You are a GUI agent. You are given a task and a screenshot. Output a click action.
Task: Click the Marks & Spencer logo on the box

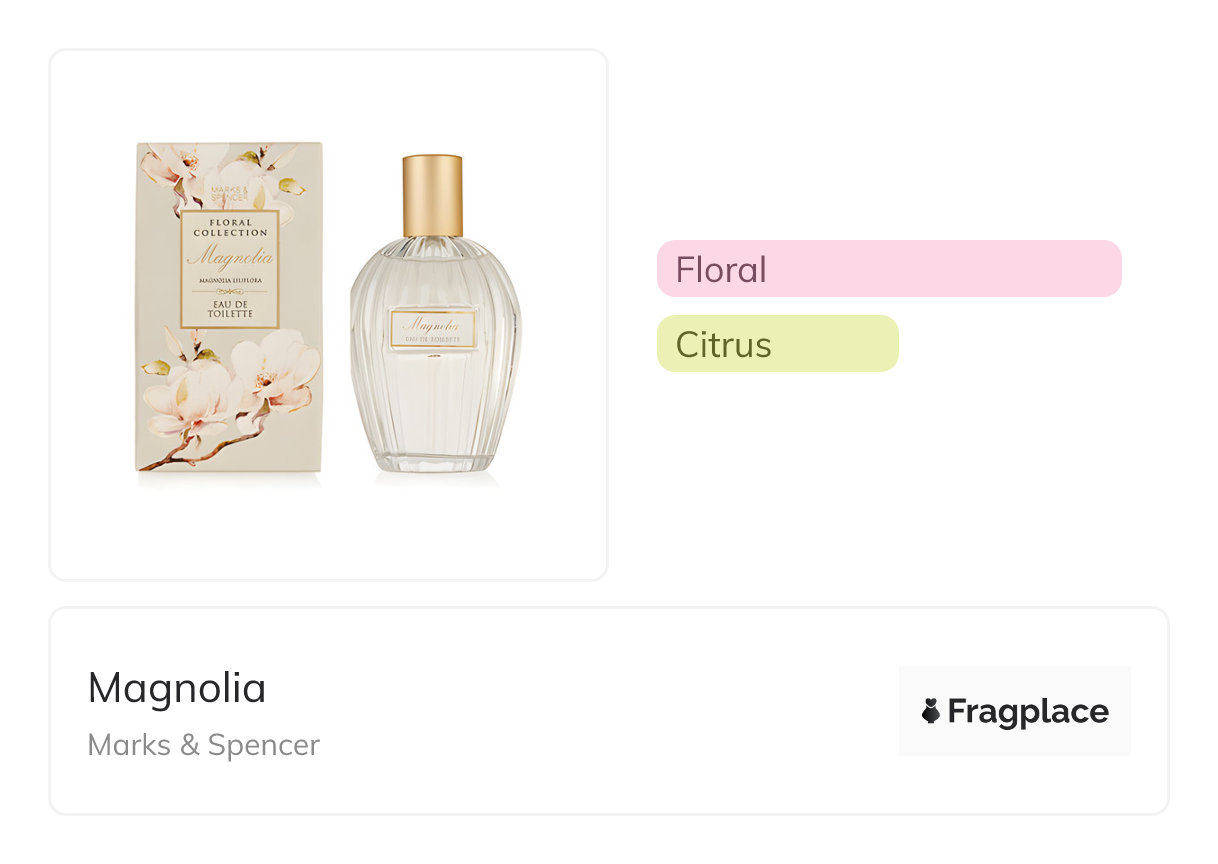pos(228,189)
